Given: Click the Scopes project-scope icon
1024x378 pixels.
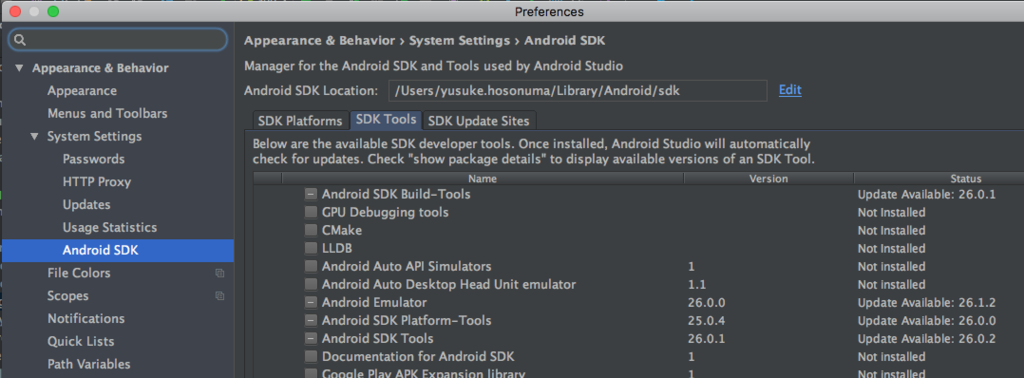Looking at the screenshot, I should coord(220,296).
